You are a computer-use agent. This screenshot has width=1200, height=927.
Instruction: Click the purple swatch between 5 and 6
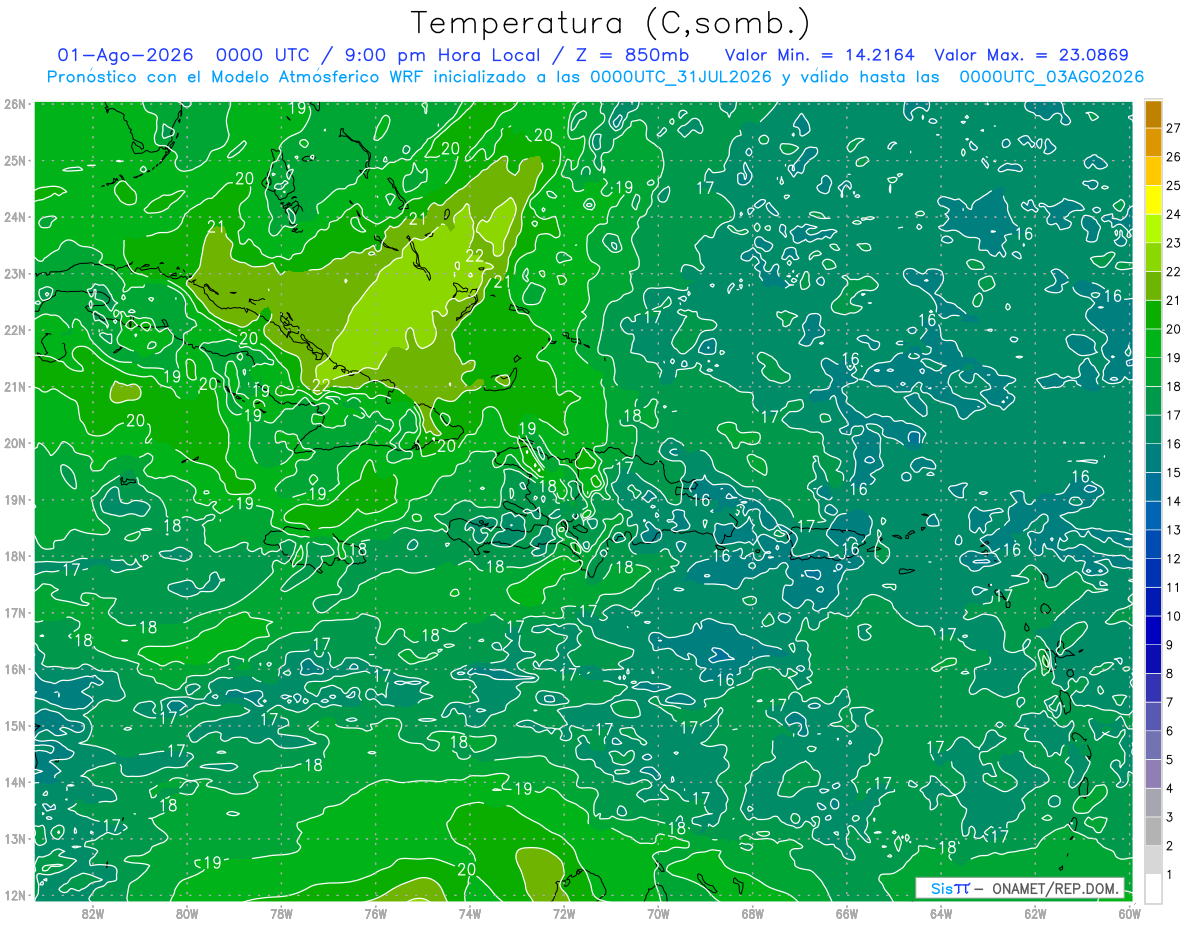click(1154, 745)
